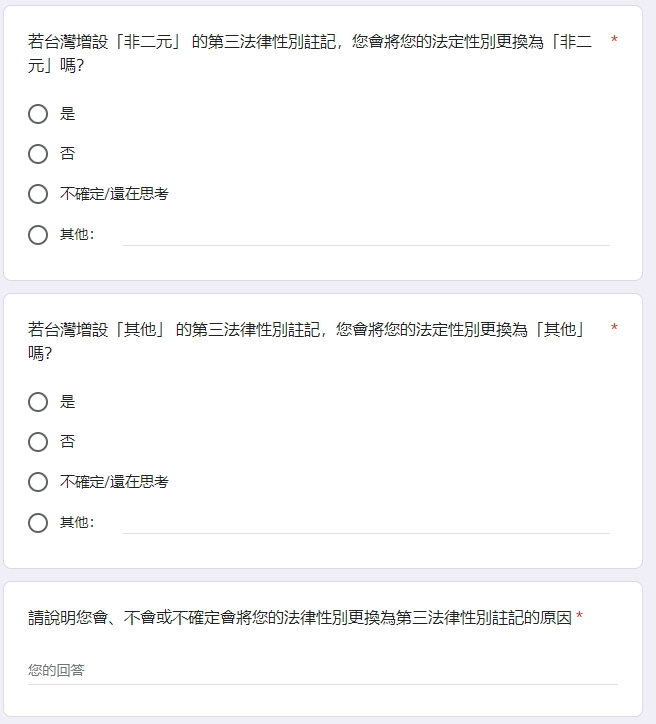
Task: Select 否 for the 非二元 gender question
Action: click(x=38, y=154)
